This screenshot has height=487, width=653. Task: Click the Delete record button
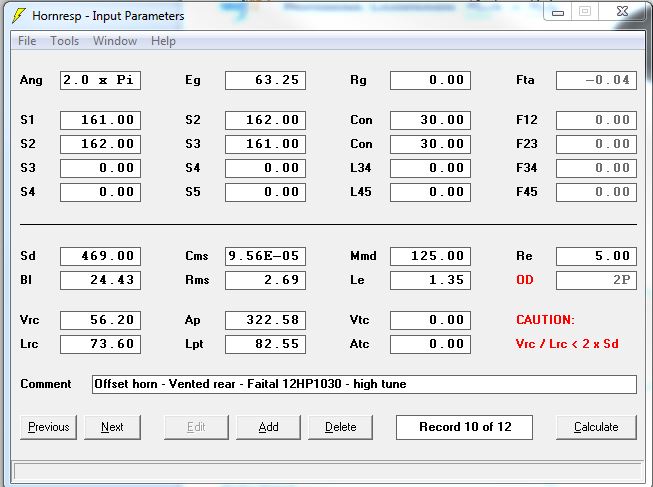(340, 427)
